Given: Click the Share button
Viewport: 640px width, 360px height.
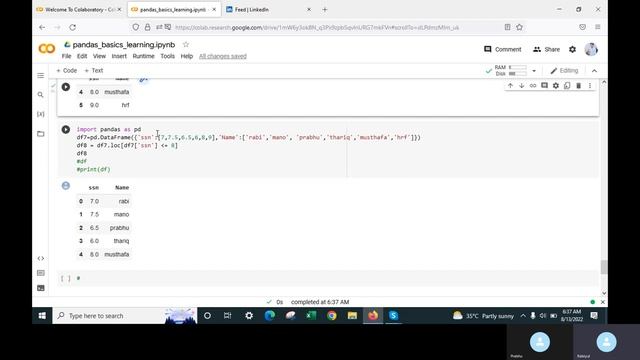Looking at the screenshot, I should tap(546, 49).
